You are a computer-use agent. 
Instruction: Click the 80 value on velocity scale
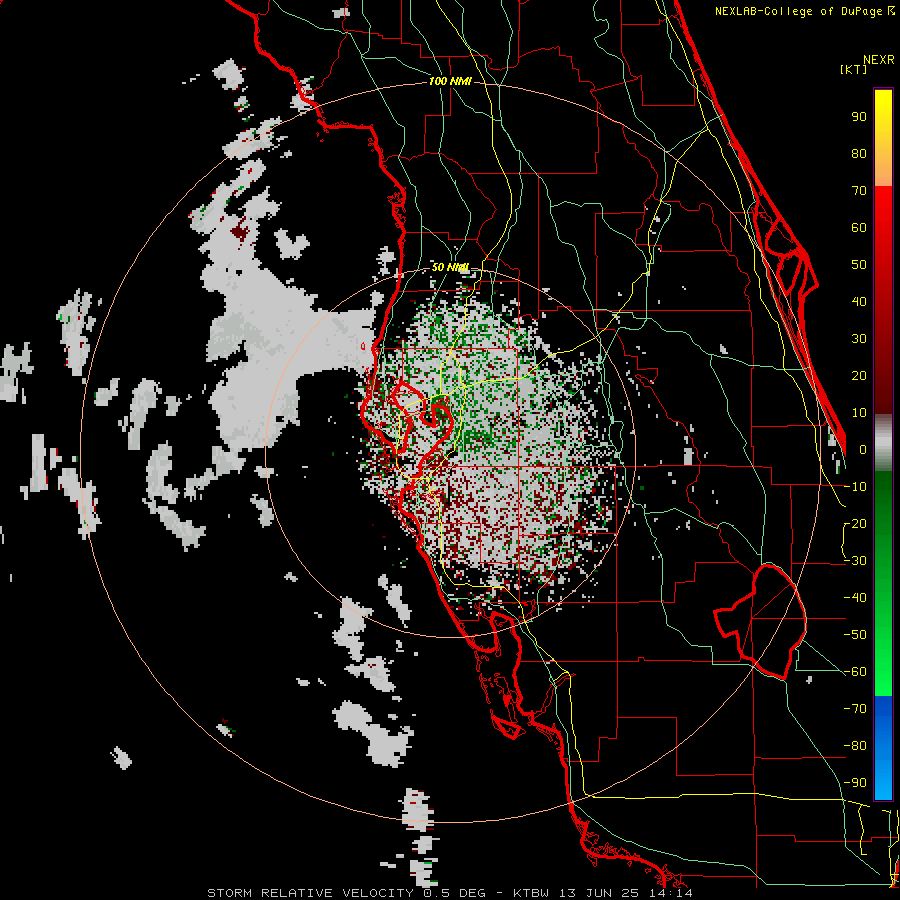coord(859,153)
